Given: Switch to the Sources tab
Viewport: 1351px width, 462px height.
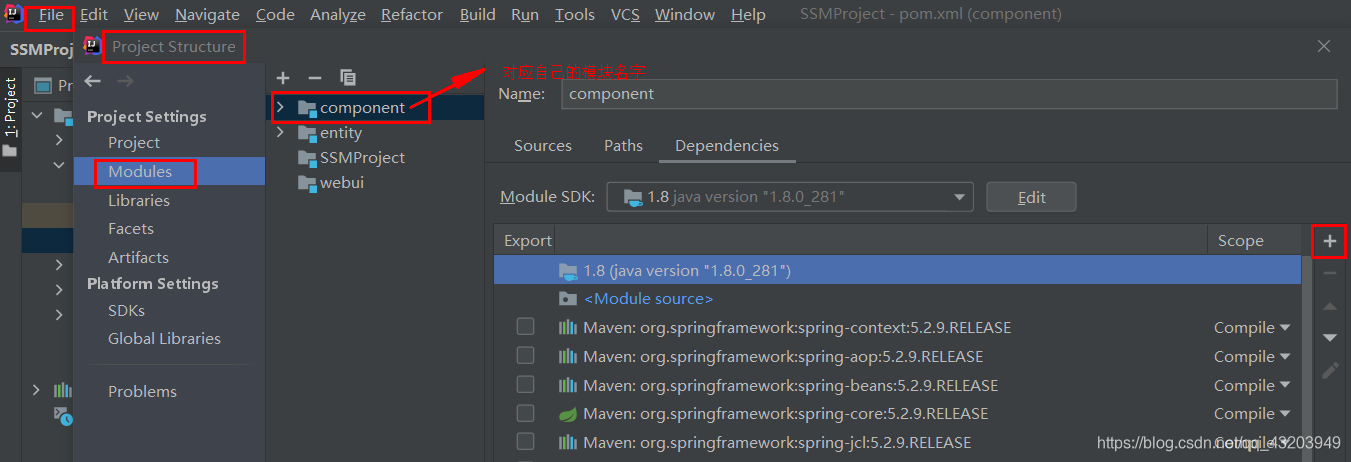Looking at the screenshot, I should 543,146.
